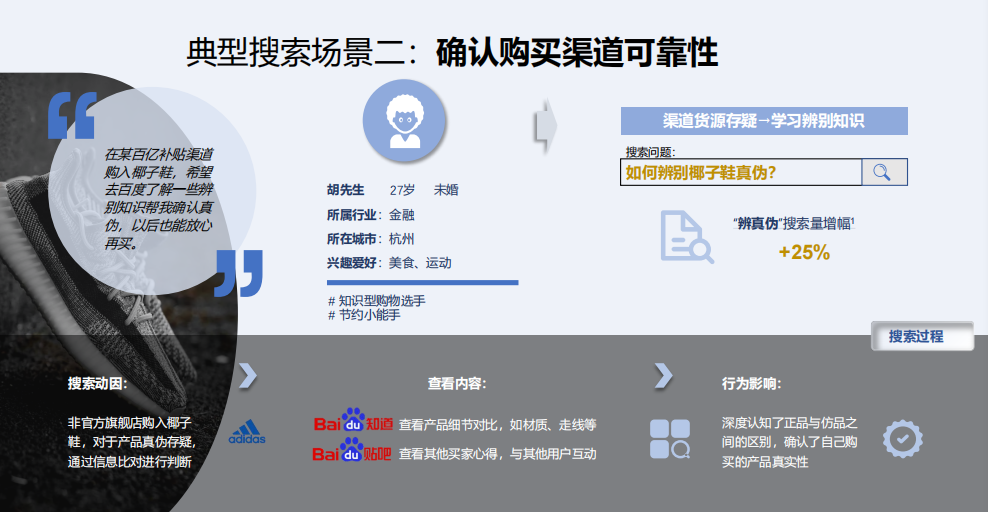Image resolution: width=988 pixels, height=512 pixels.
Task: Click the quote starting 在某百亿补贴渠道
Action: click(x=159, y=198)
